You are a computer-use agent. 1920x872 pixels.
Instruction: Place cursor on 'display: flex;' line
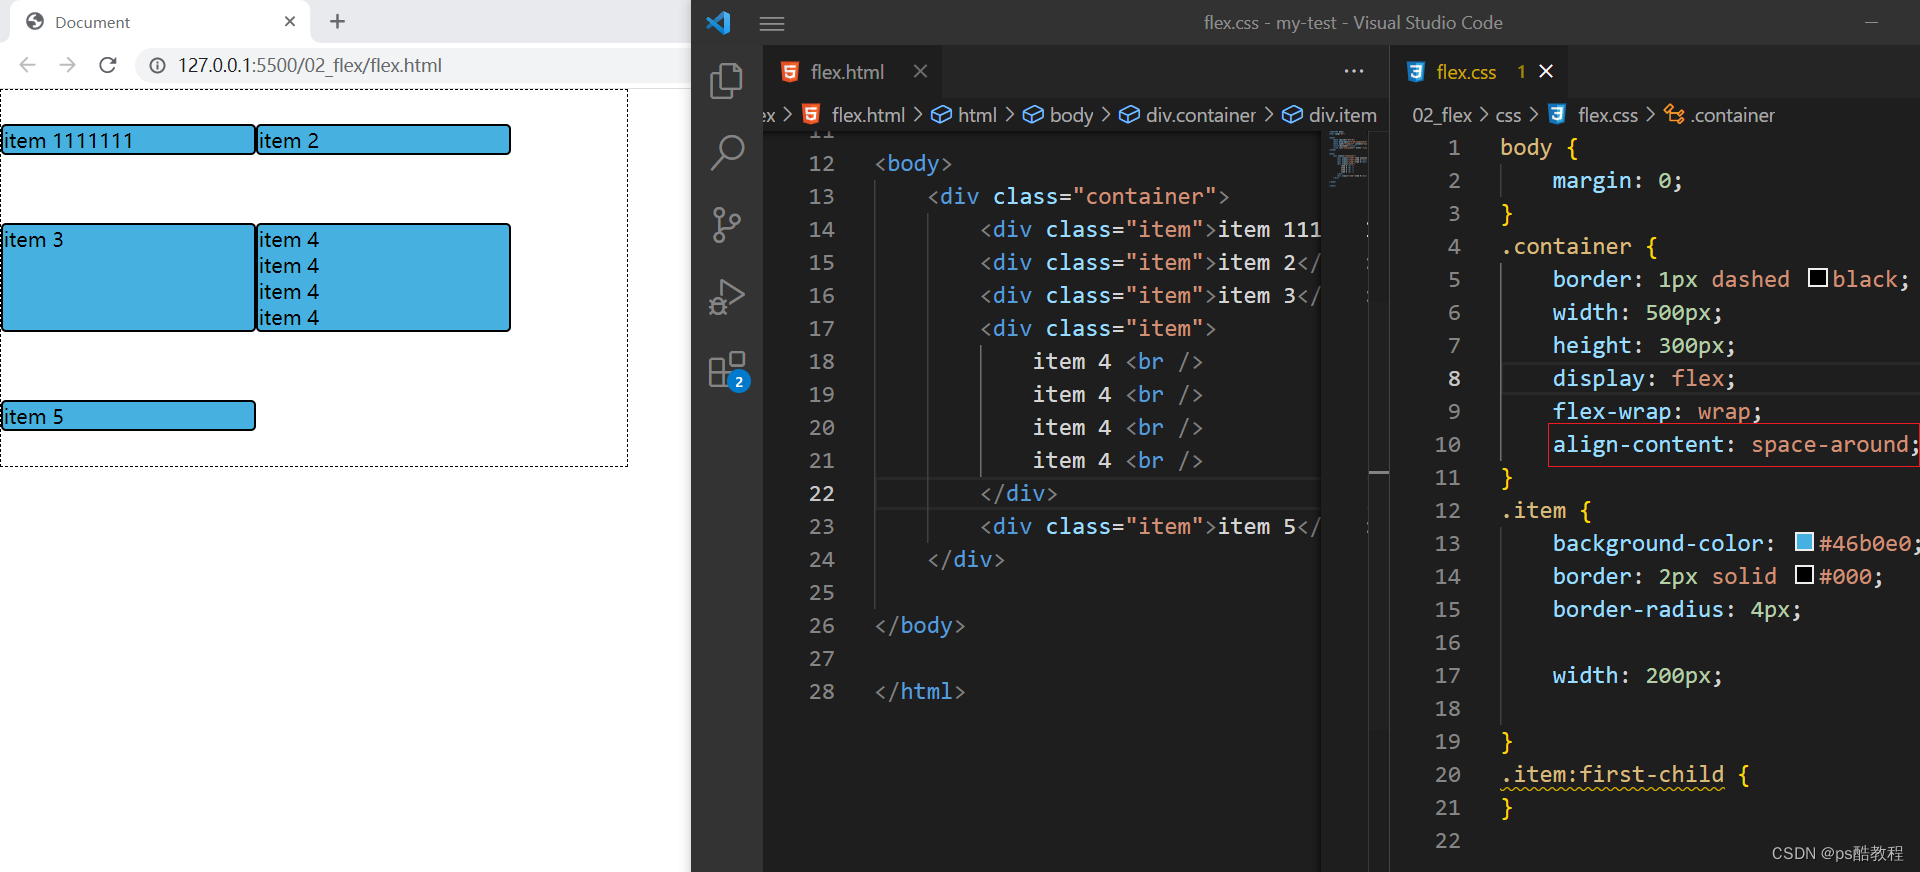(1644, 379)
